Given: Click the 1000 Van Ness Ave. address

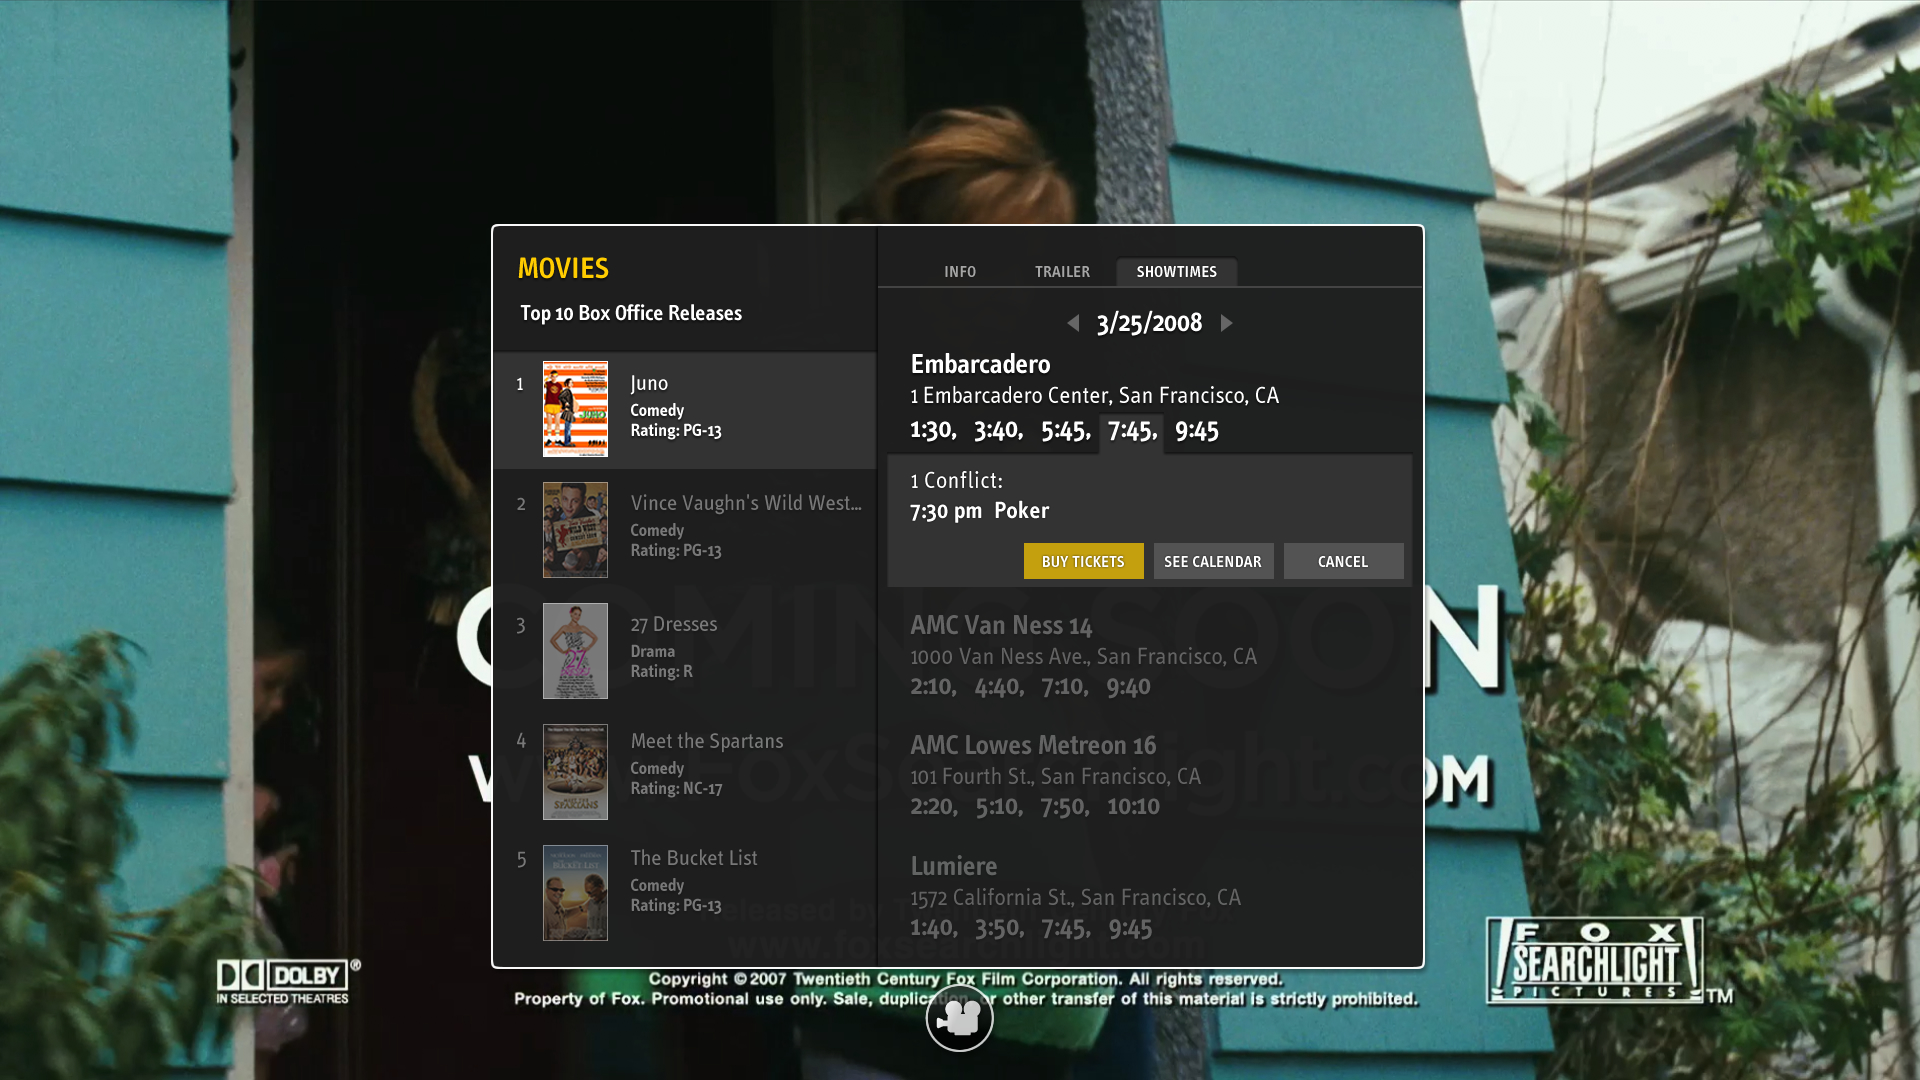Looking at the screenshot, I should tap(1083, 656).
